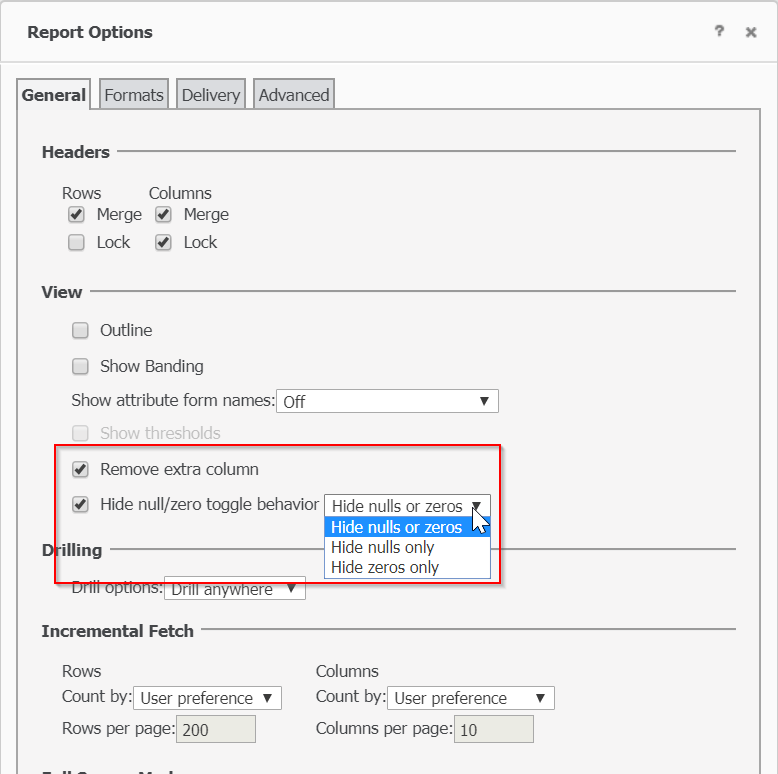Uncheck the Rows Merge checkbox
Image resolution: width=778 pixels, height=774 pixels.
coord(76,214)
